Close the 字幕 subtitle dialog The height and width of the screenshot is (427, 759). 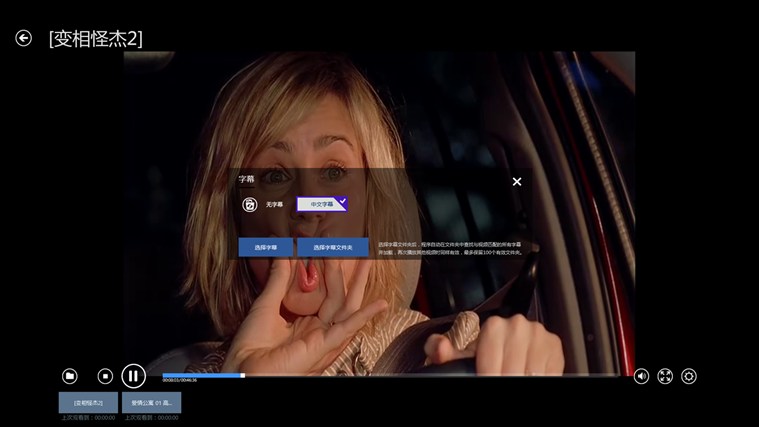(517, 182)
